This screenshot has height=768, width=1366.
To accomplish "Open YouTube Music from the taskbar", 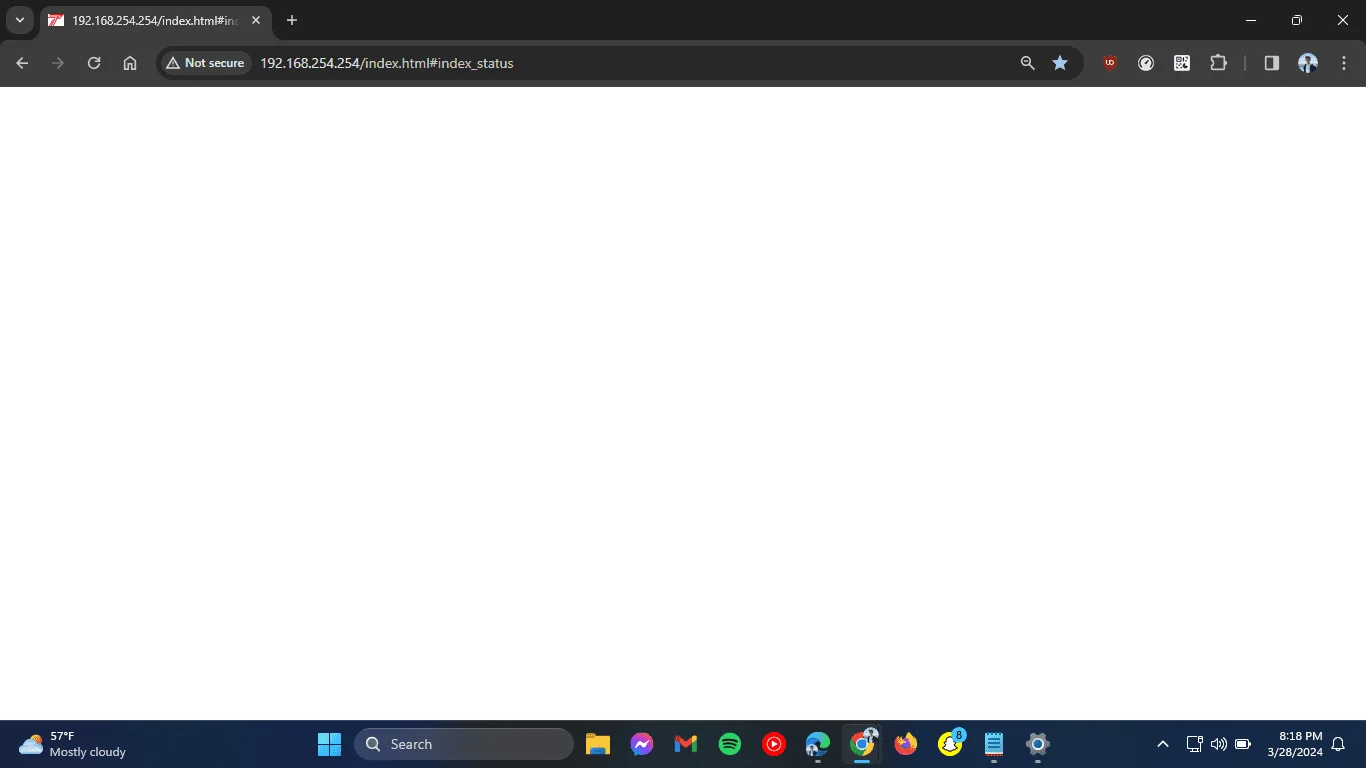I will 774,744.
